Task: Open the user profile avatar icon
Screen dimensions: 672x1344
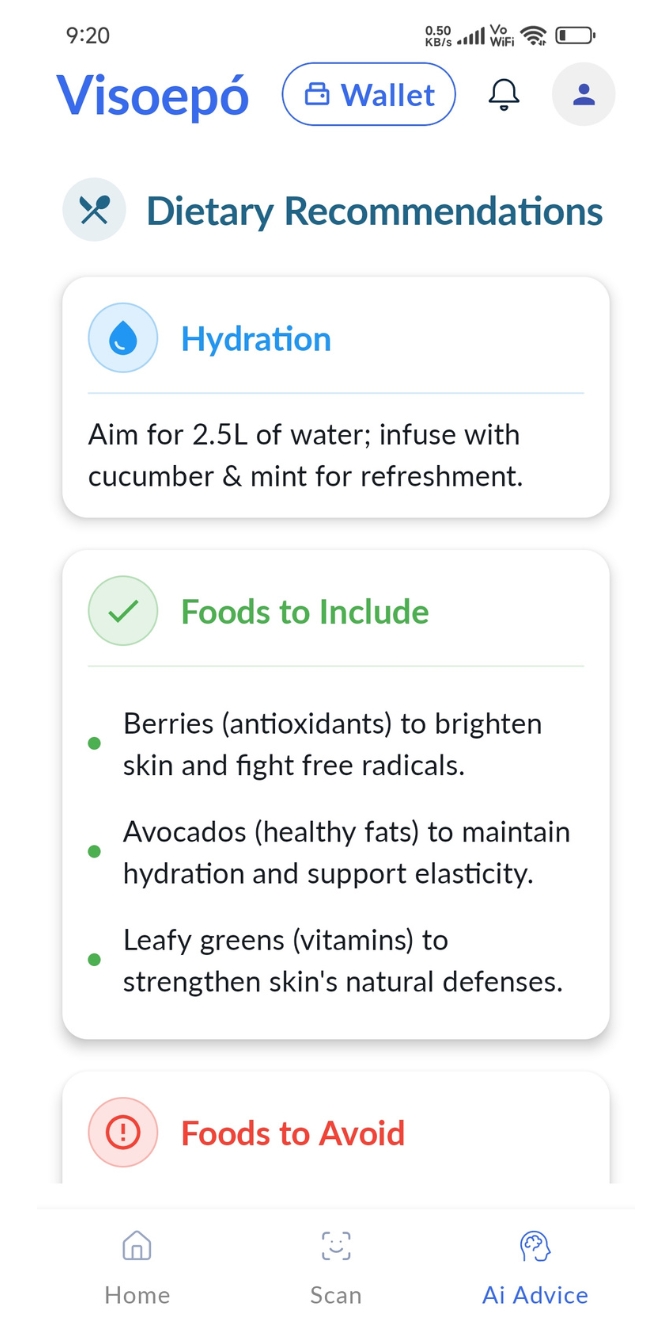Action: pyautogui.click(x=583, y=95)
